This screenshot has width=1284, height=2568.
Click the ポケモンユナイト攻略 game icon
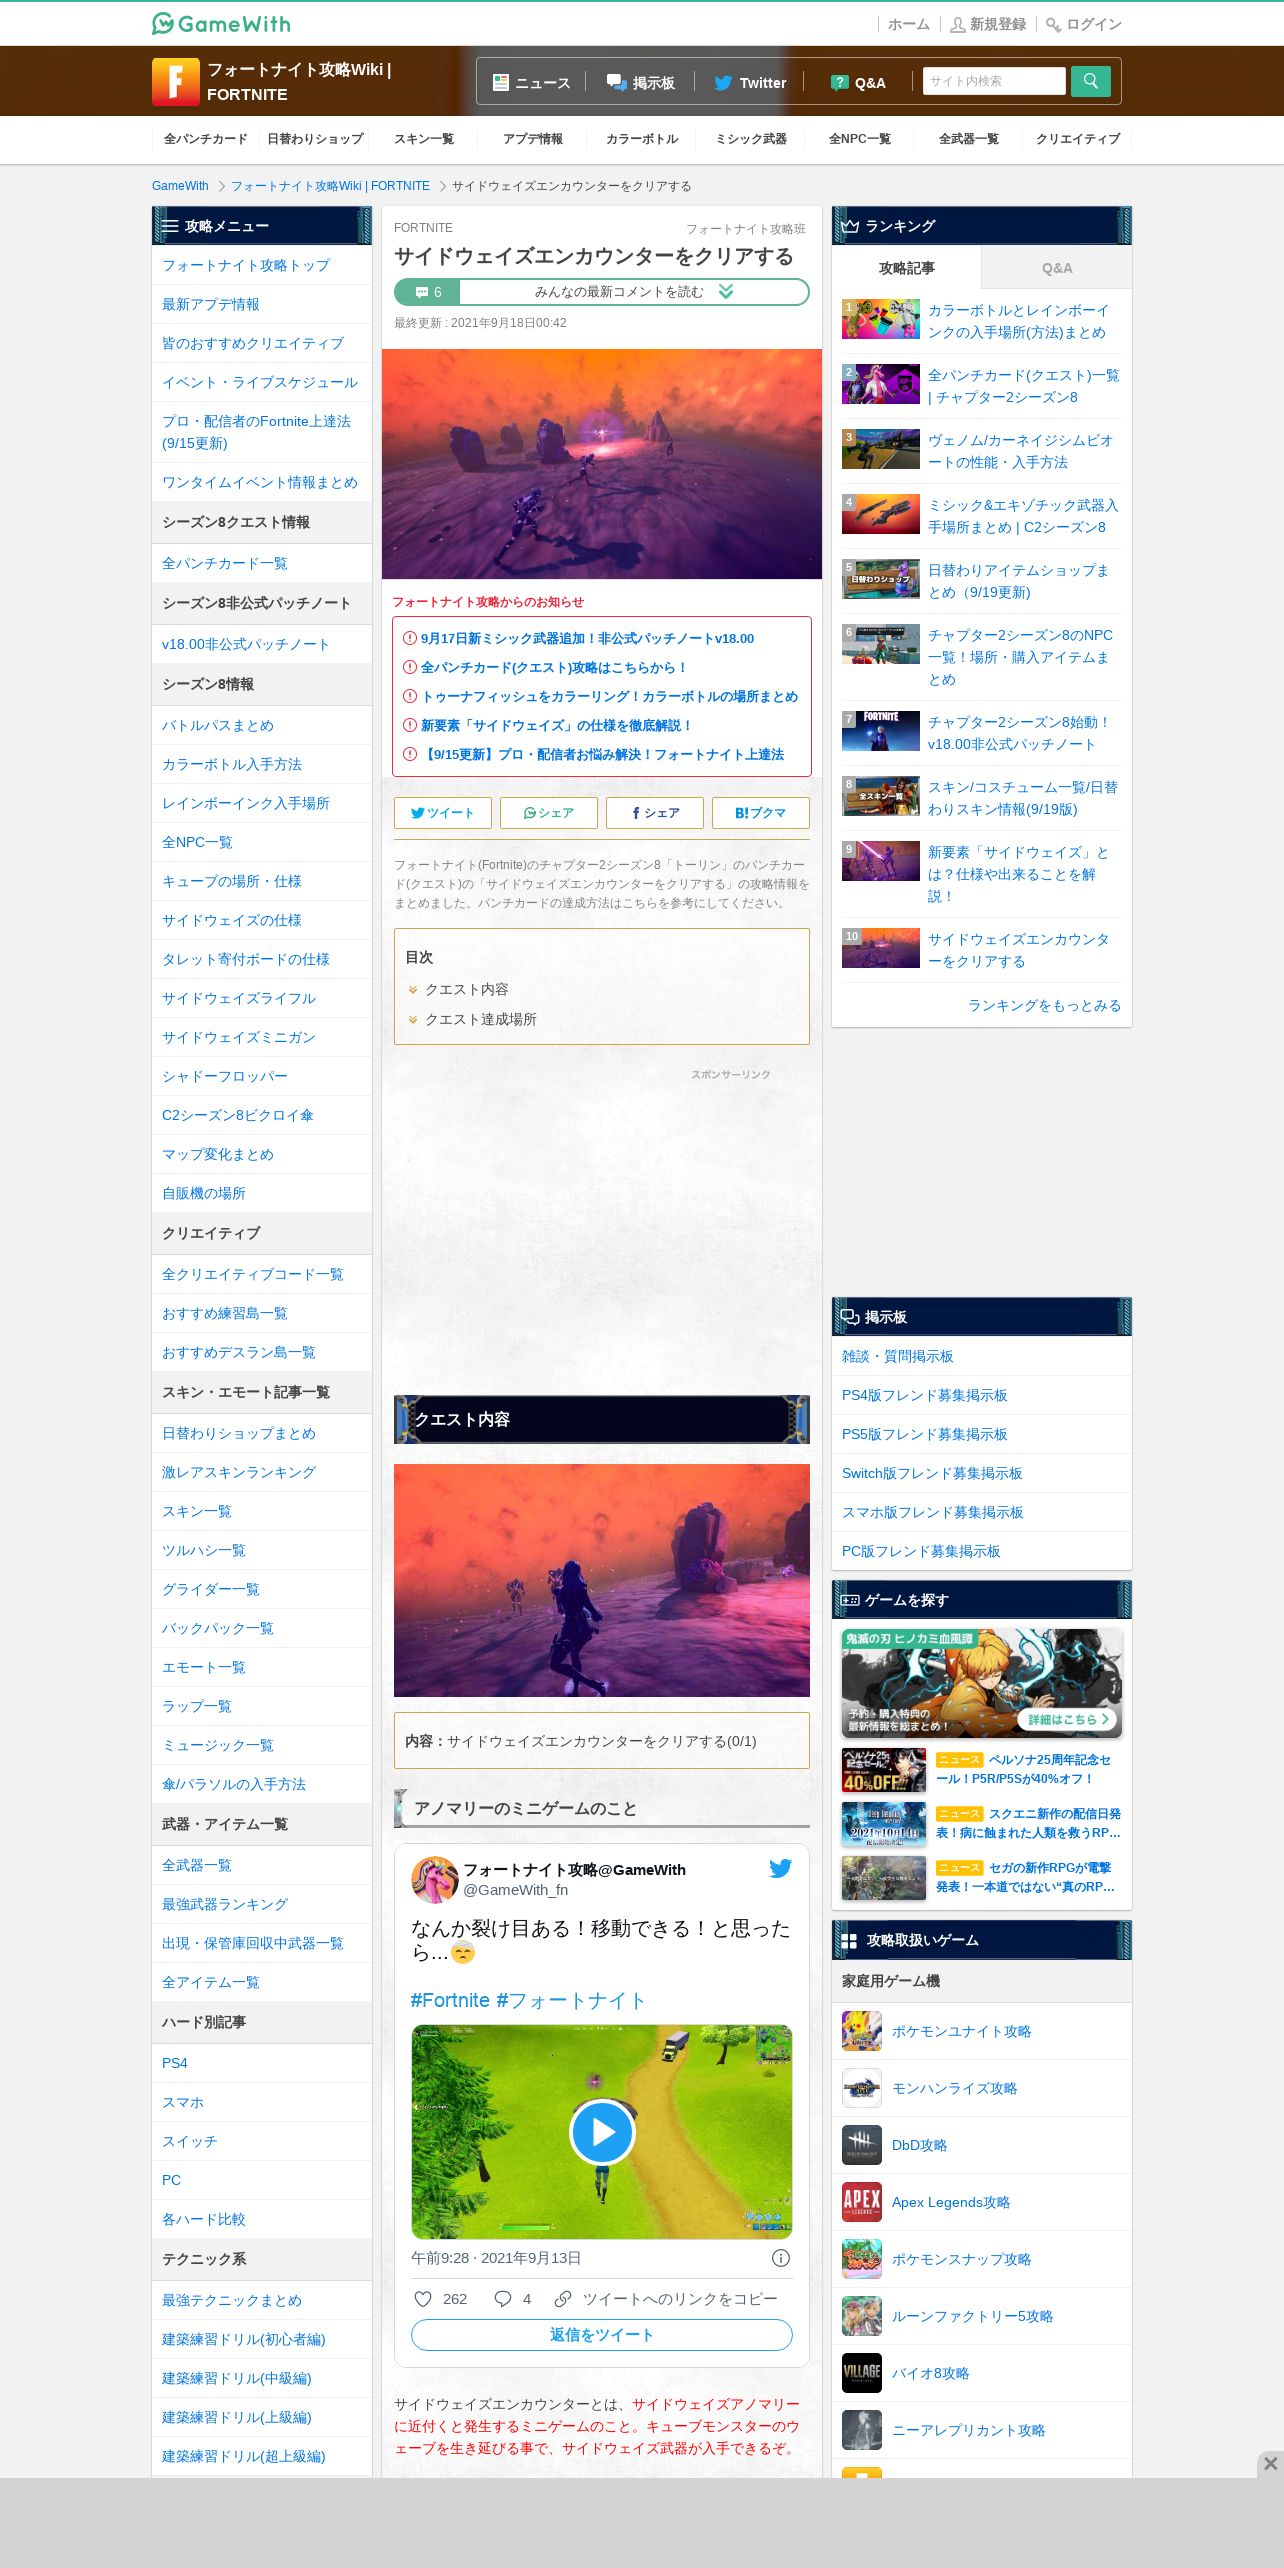(x=862, y=2031)
